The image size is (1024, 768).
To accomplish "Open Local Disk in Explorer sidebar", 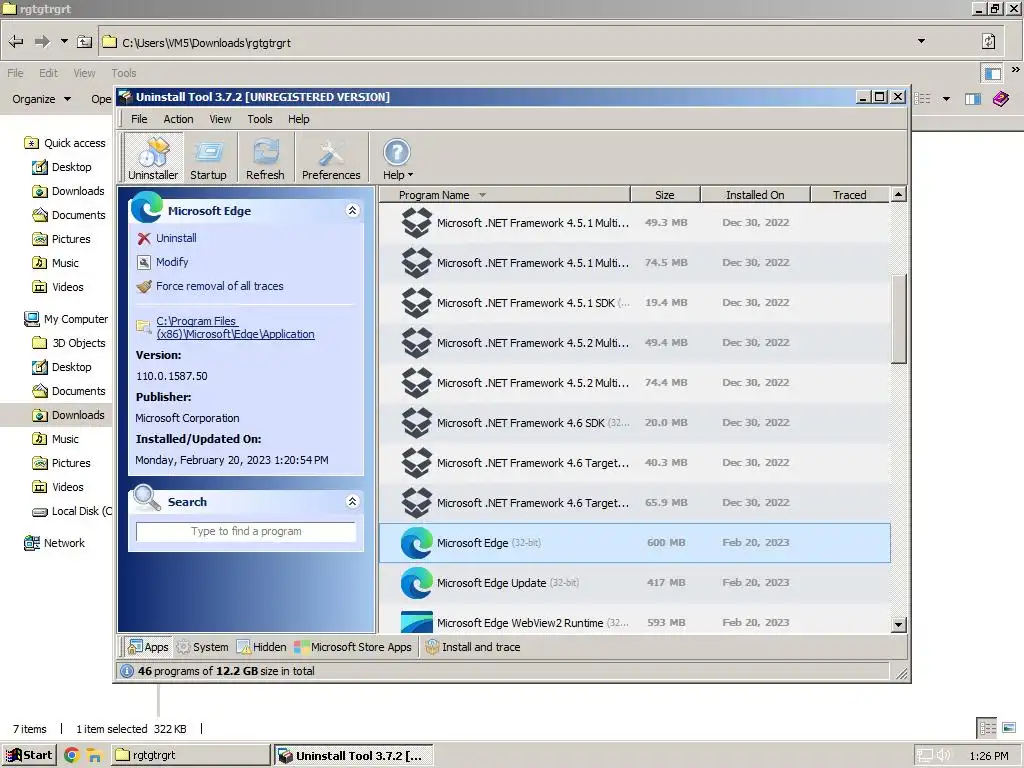I will pyautogui.click(x=72, y=511).
